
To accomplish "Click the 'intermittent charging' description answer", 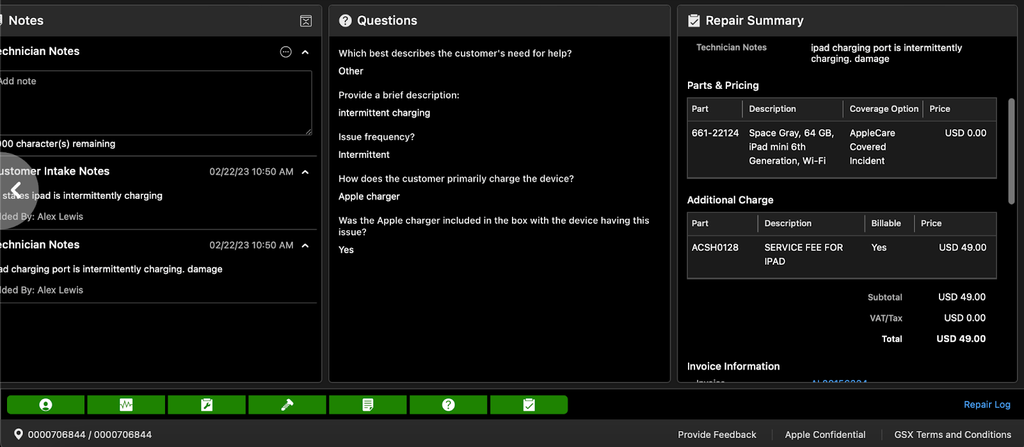I will point(384,113).
